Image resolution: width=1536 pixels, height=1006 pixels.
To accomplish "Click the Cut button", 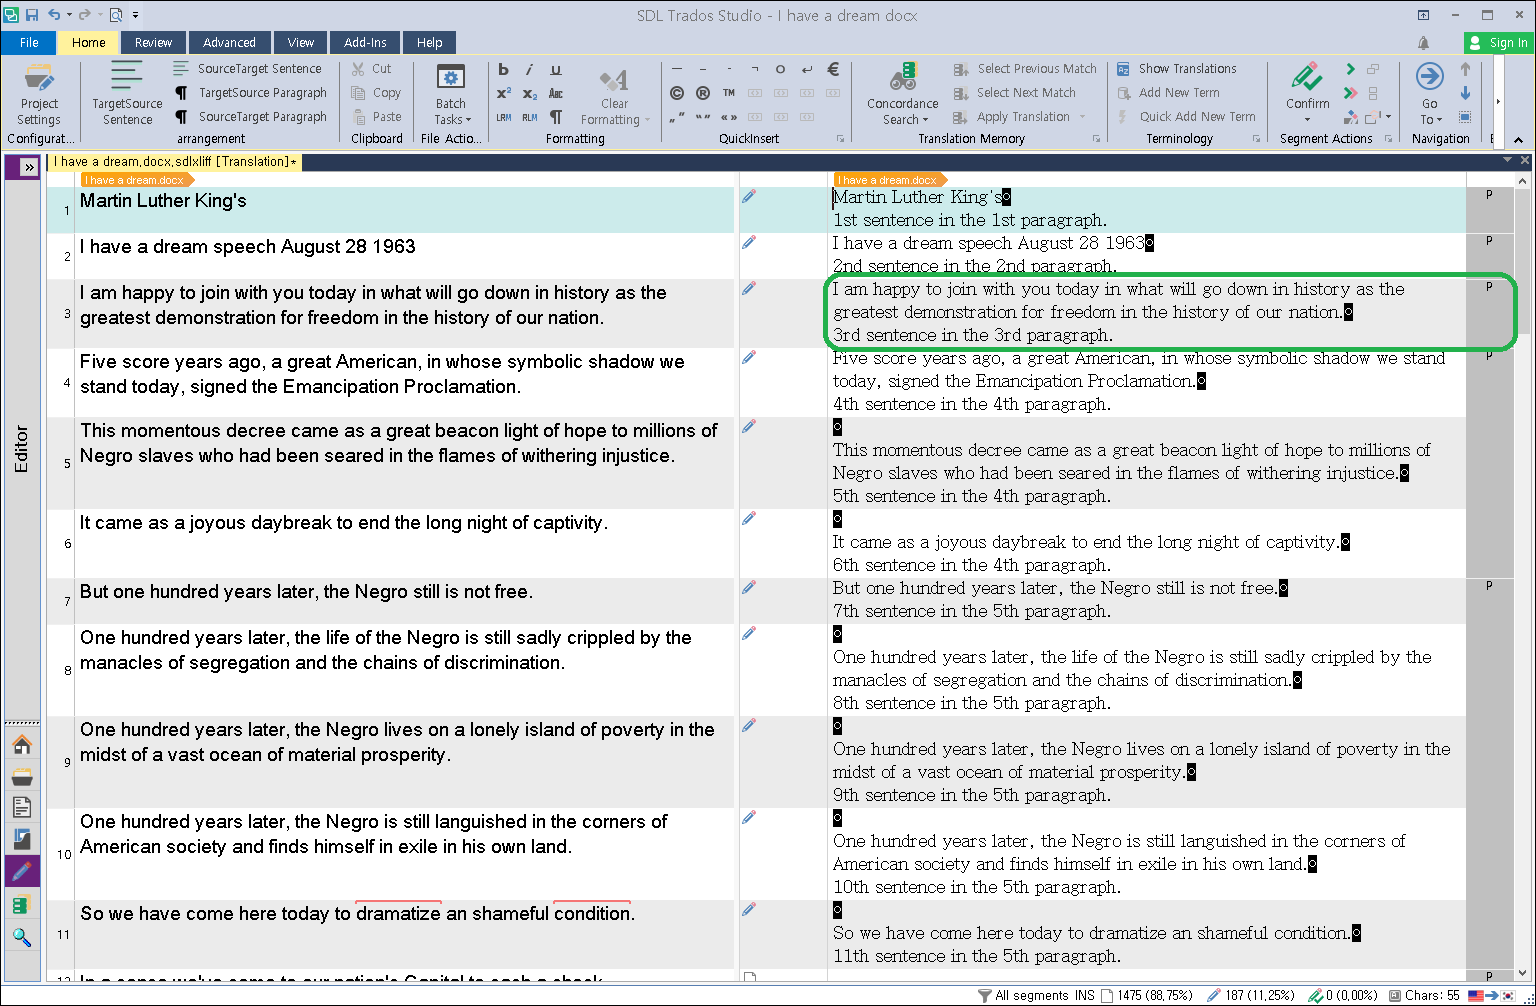I will 372,69.
